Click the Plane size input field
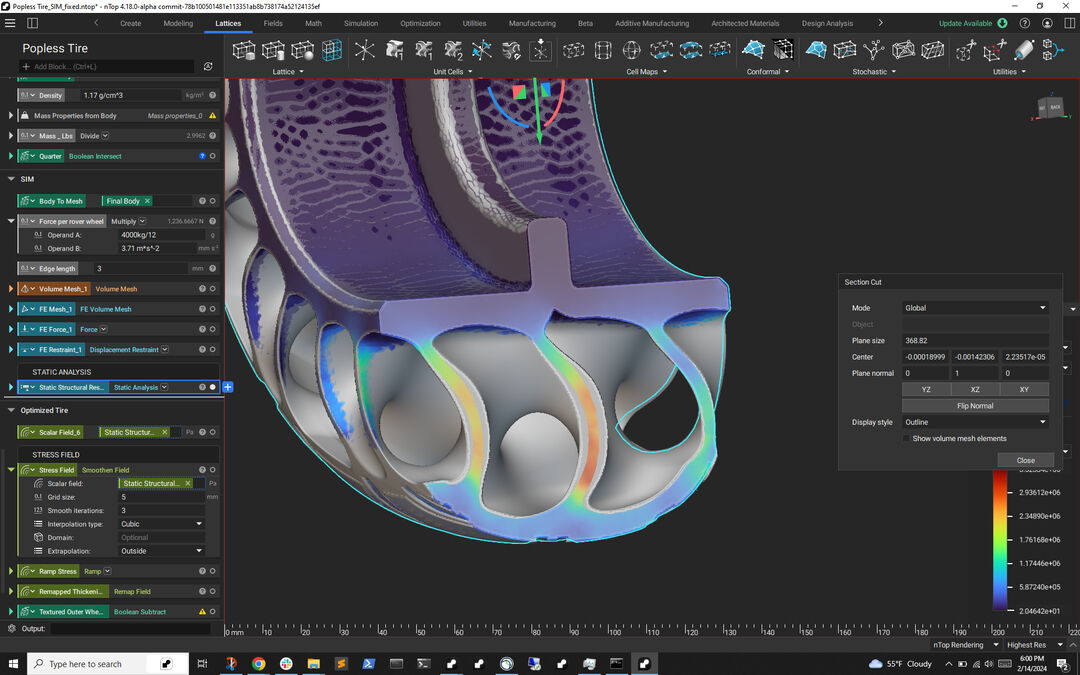Viewport: 1080px width, 675px height. (x=975, y=341)
